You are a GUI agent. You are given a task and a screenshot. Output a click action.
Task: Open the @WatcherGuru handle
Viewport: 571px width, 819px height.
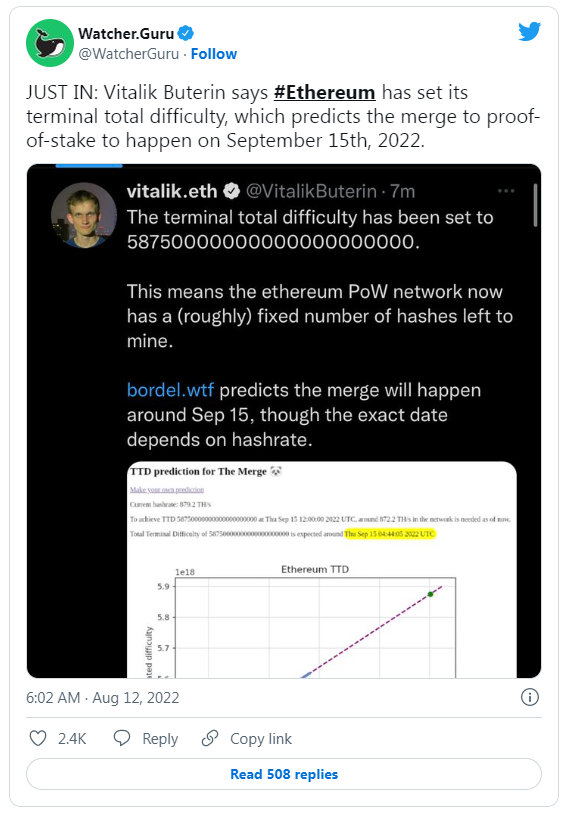coord(129,54)
